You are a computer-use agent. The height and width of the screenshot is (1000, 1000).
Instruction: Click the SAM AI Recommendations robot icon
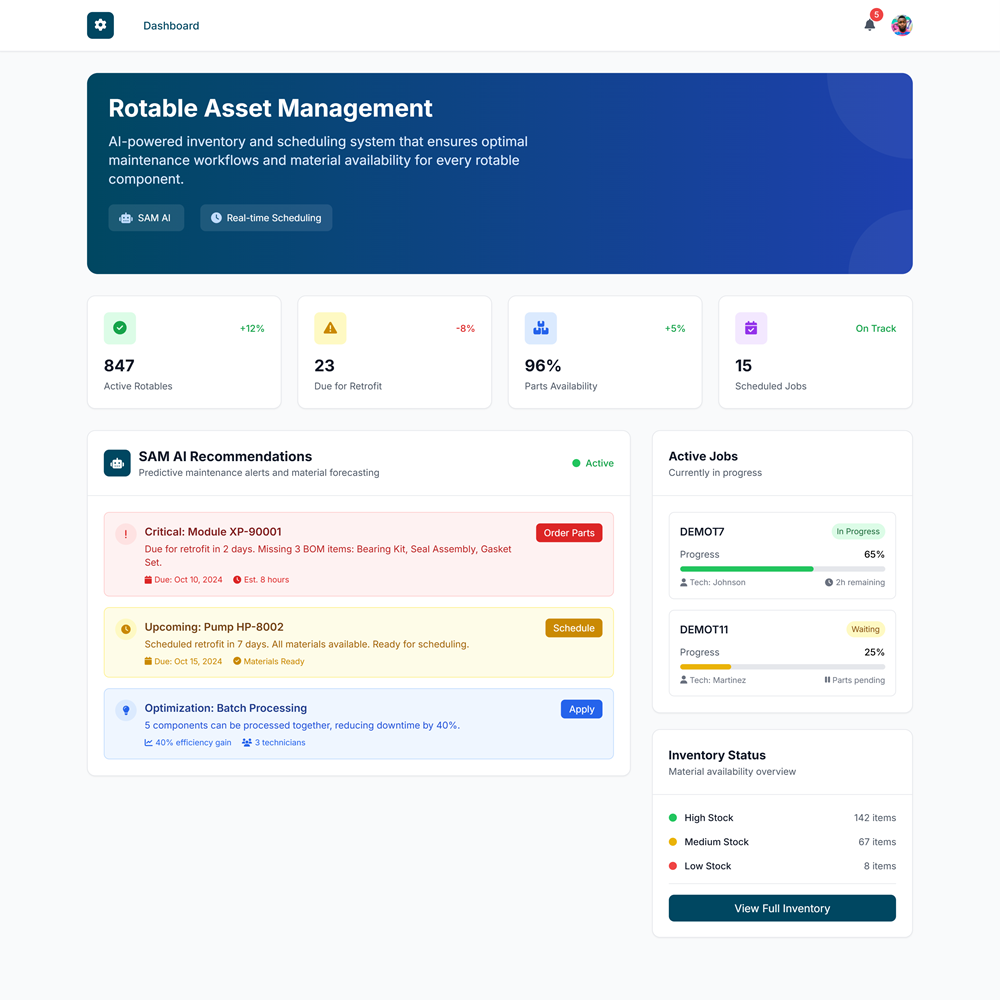(117, 463)
